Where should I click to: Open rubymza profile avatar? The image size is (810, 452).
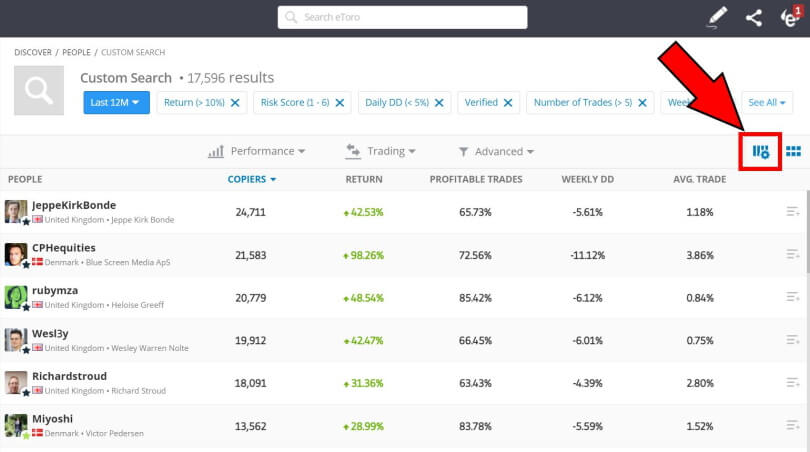(x=15, y=298)
